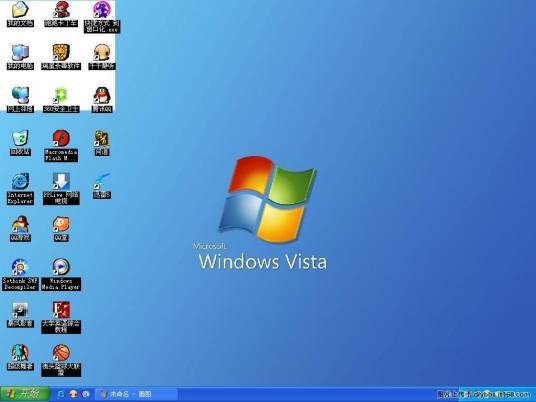Open the orange QQ hall fish icon

pos(61,228)
